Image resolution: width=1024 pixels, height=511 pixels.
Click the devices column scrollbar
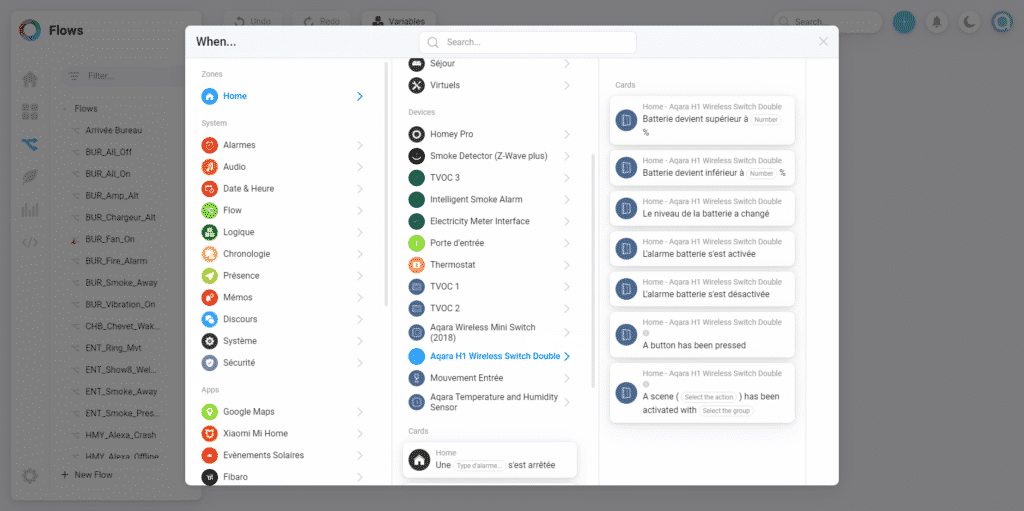(x=593, y=271)
